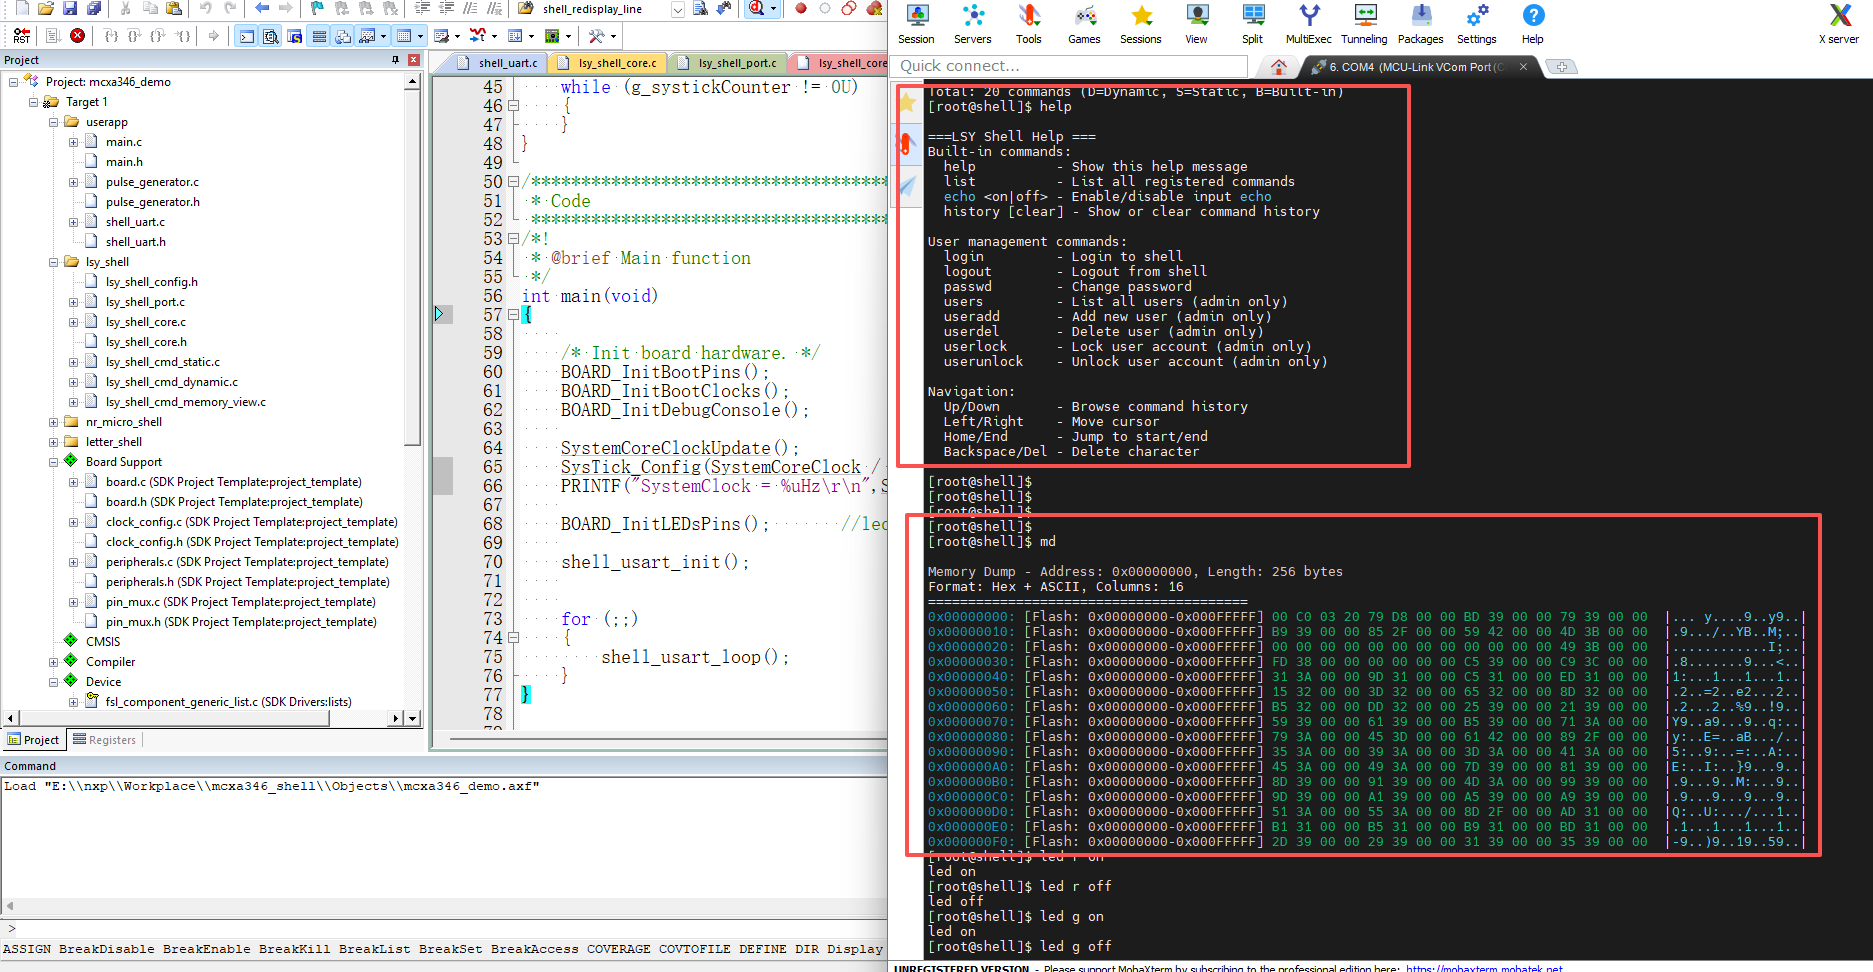Click the save file toolbar icon

click(x=70, y=9)
